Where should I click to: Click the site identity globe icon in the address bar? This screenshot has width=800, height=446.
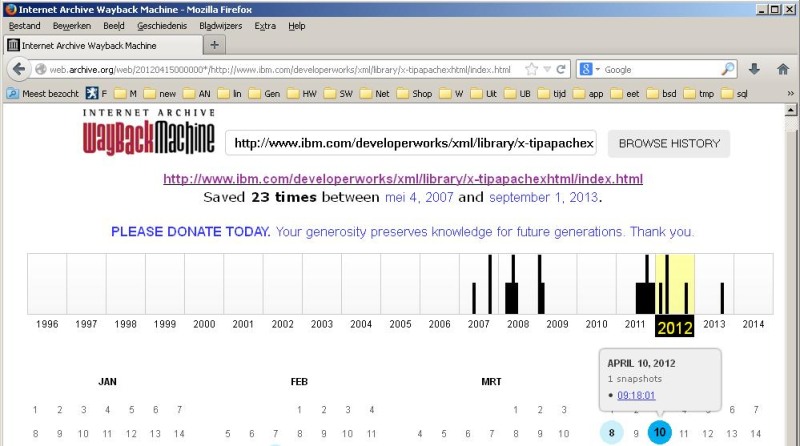(41, 69)
